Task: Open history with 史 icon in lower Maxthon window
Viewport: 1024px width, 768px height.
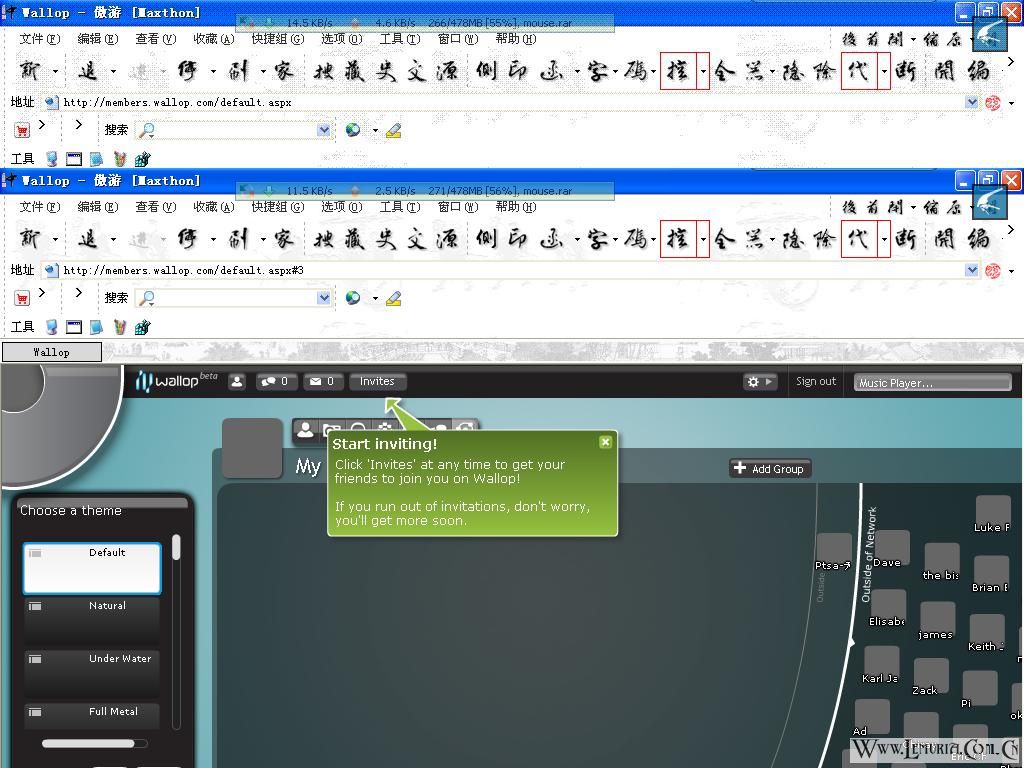Action: [x=385, y=239]
